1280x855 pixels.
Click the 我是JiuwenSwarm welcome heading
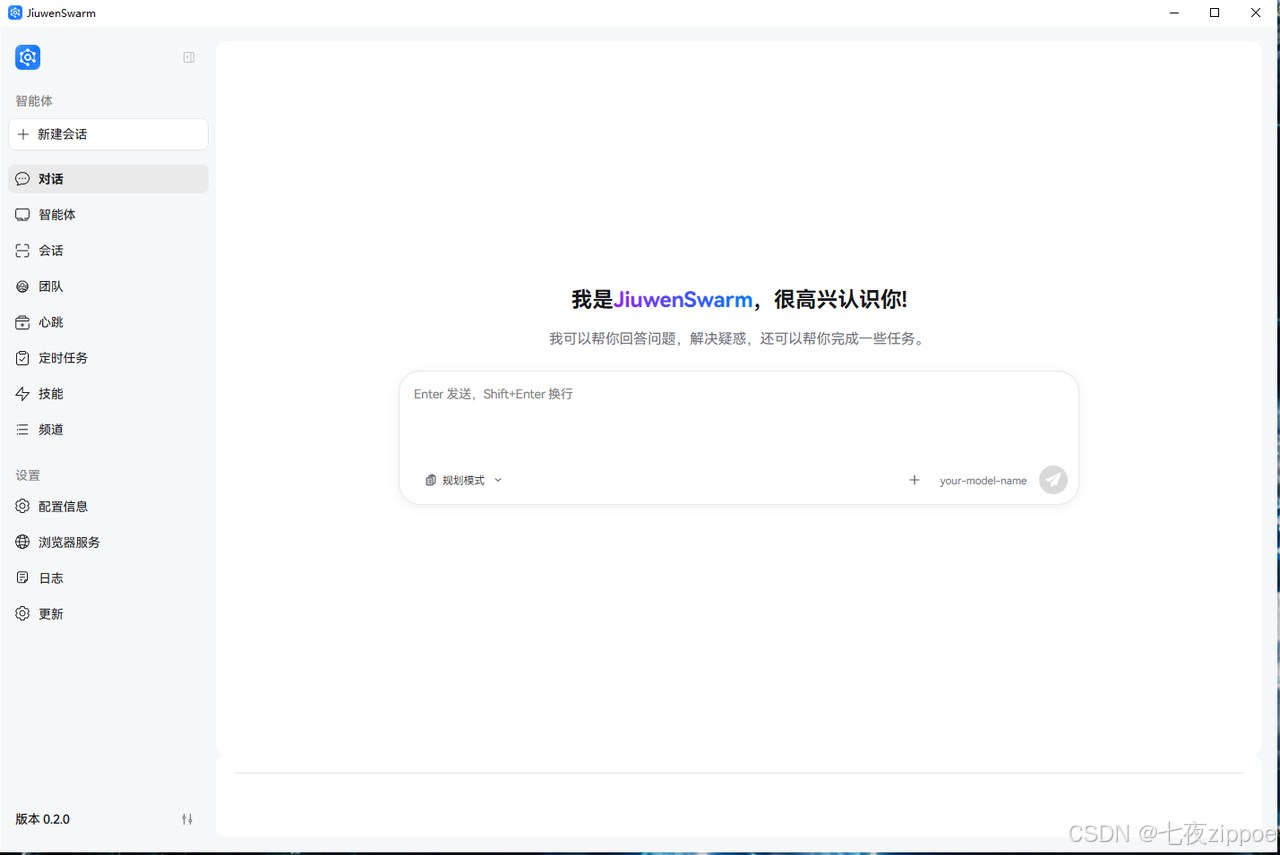tap(739, 299)
